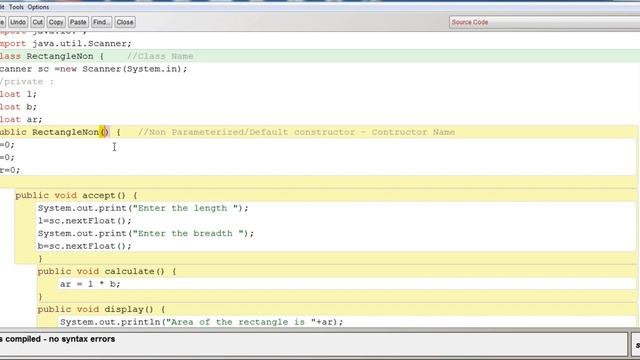Viewport: 640px width, 360px height.
Task: Click the Copy button
Action: pyautogui.click(x=56, y=22)
